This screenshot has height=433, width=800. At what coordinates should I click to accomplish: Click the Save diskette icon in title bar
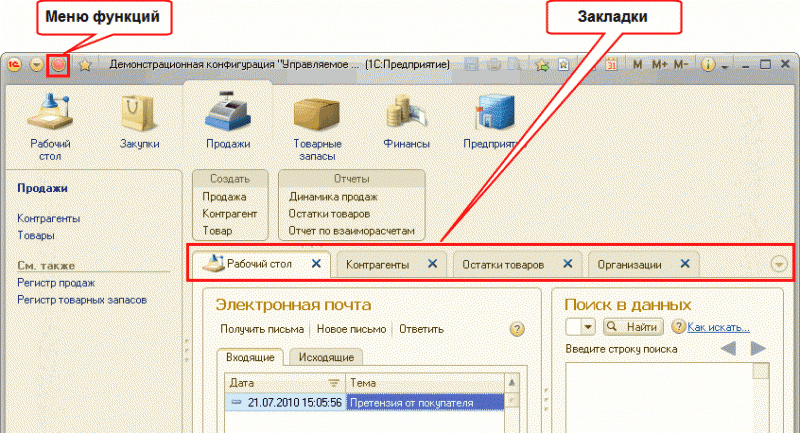click(x=471, y=65)
